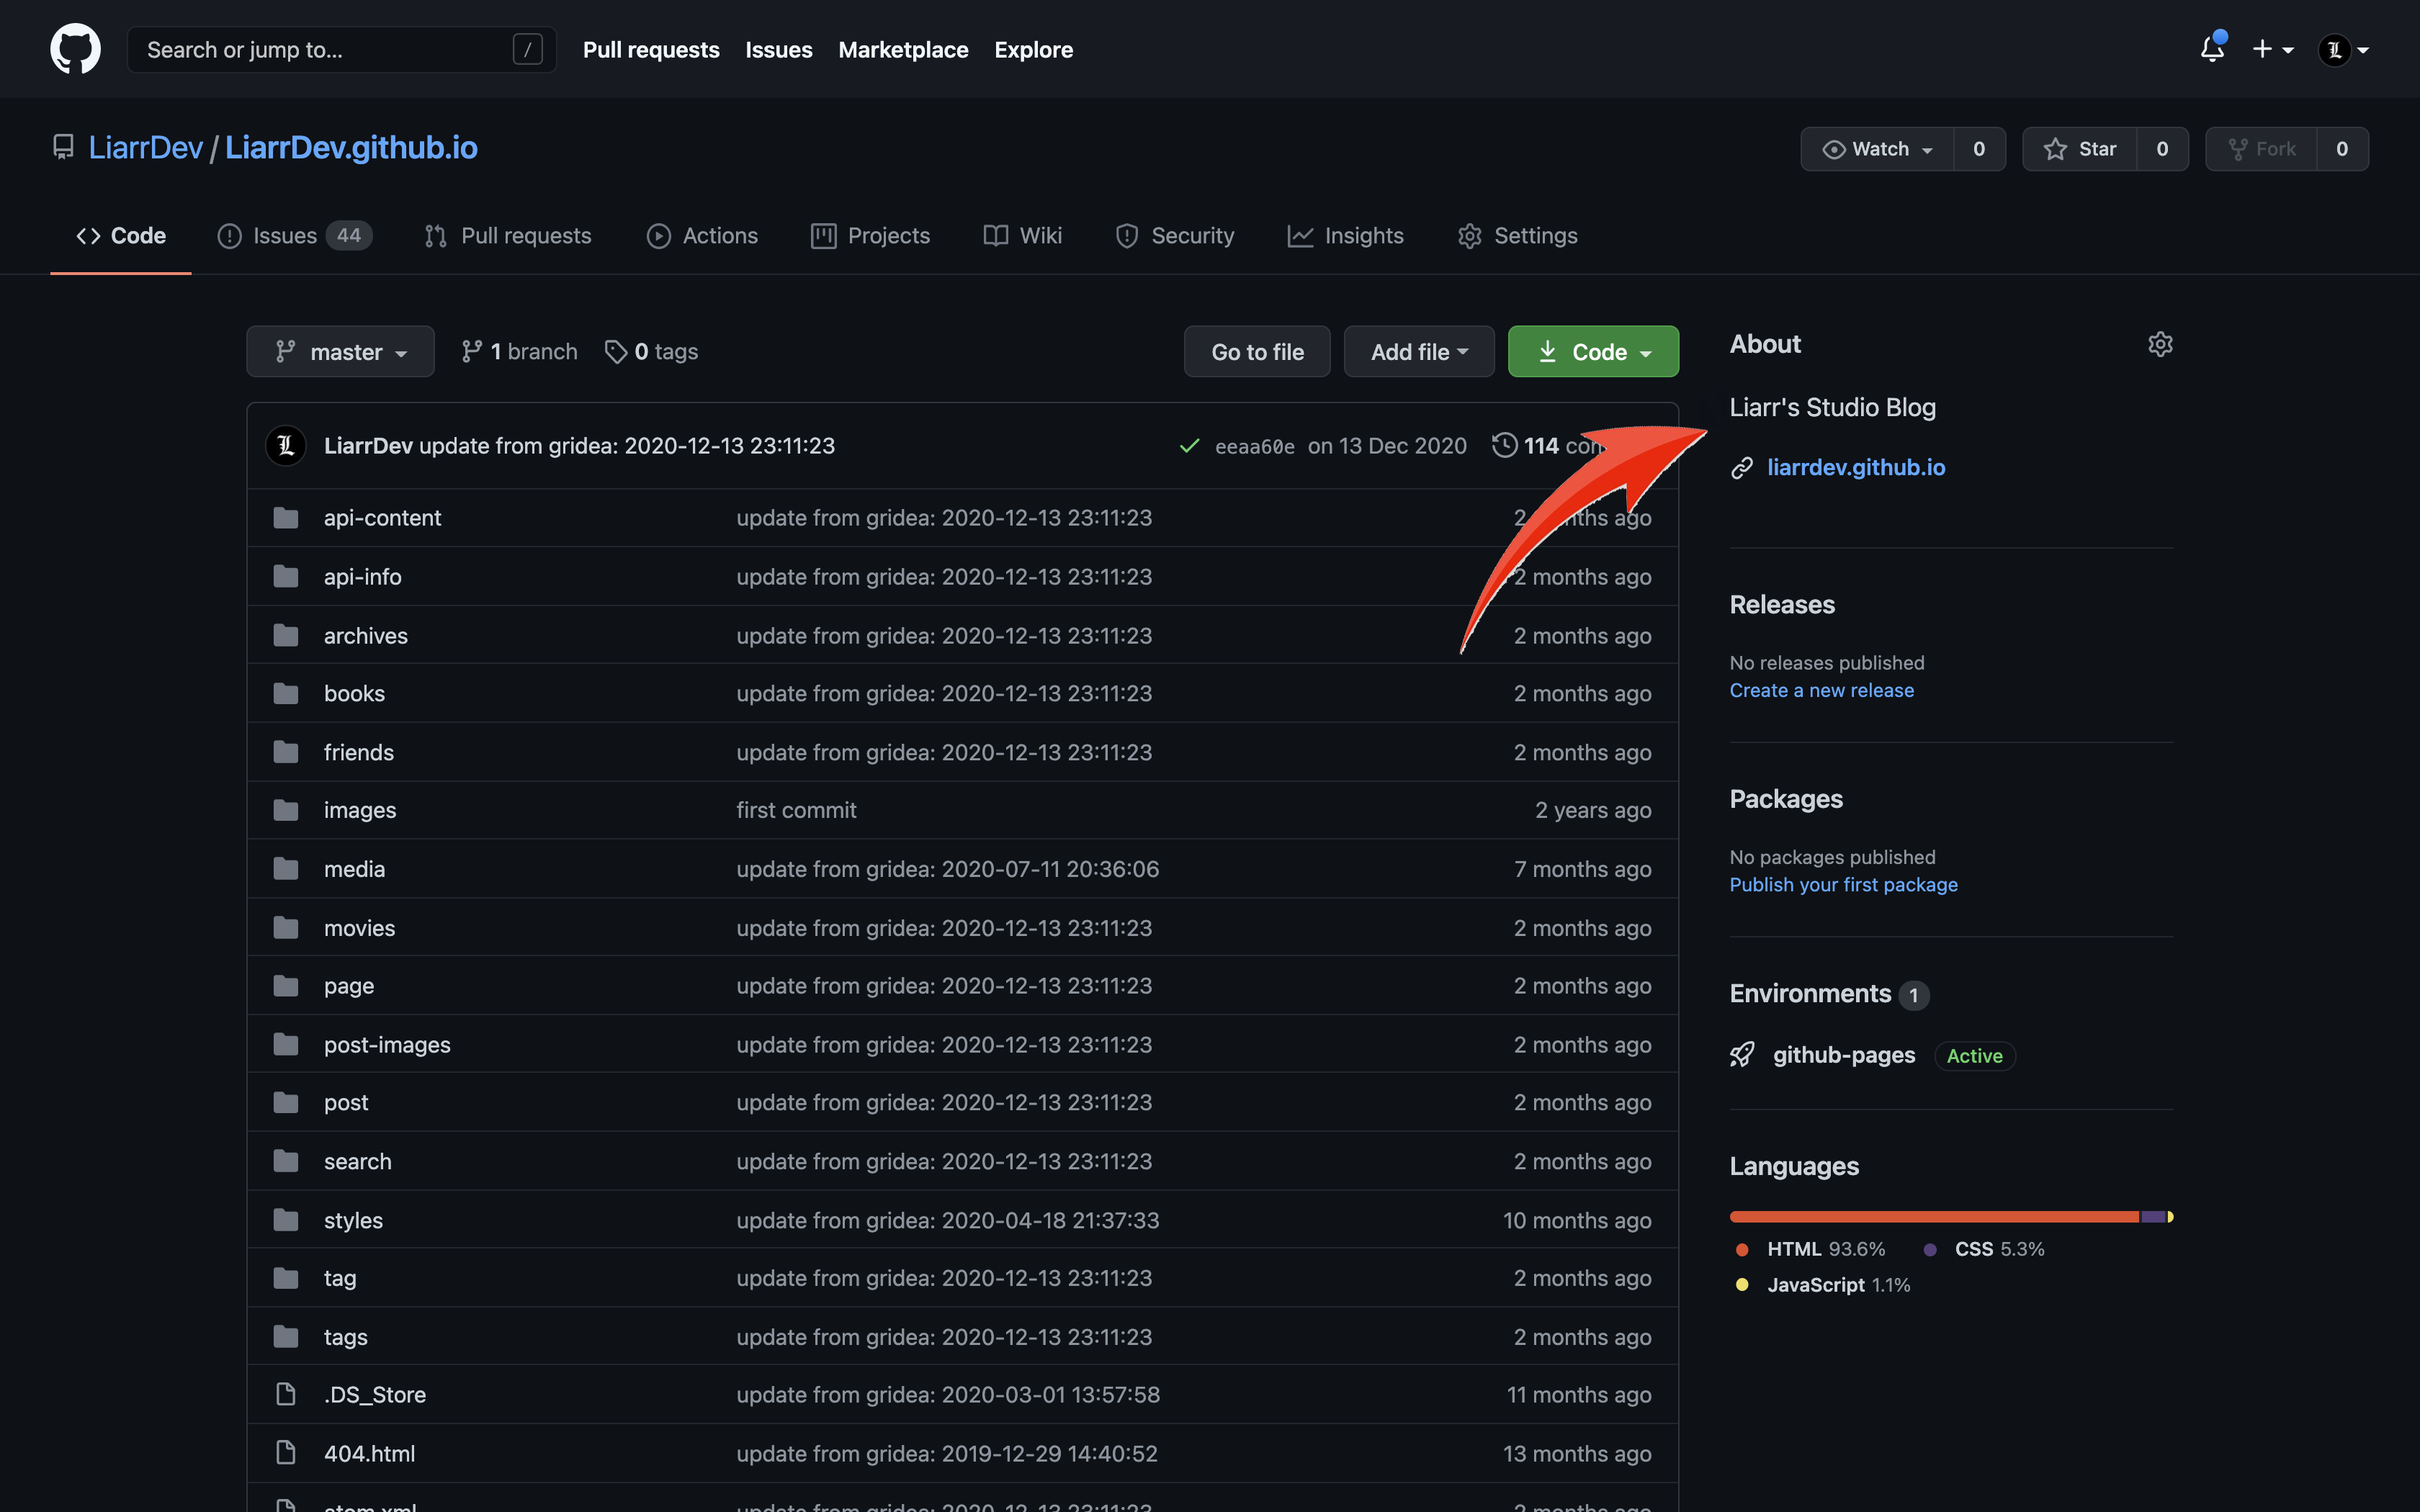The image size is (2420, 1512).
Task: Click Explore in top navigation
Action: tap(1033, 49)
